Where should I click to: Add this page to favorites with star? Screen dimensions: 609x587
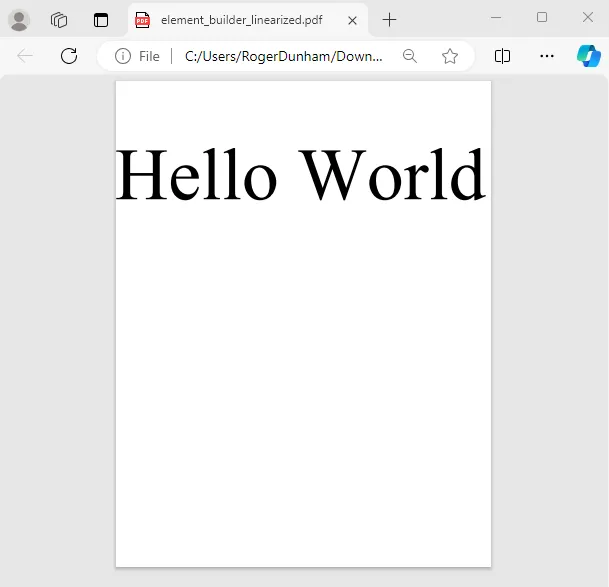point(450,56)
